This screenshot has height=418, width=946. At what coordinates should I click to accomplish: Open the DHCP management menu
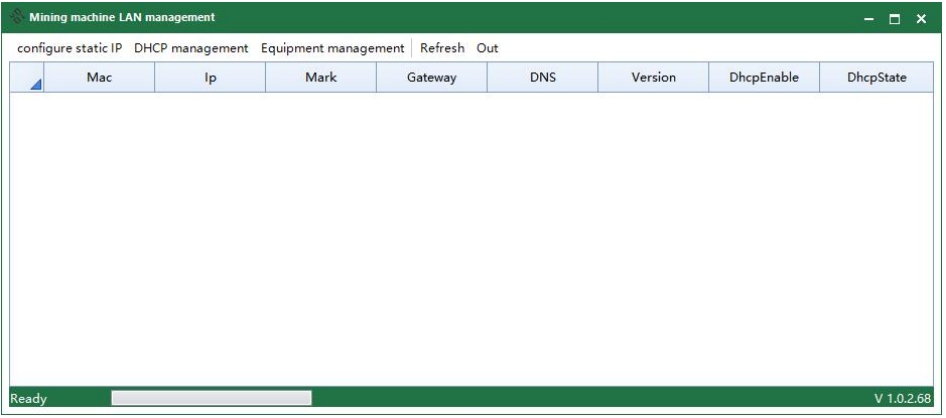190,48
